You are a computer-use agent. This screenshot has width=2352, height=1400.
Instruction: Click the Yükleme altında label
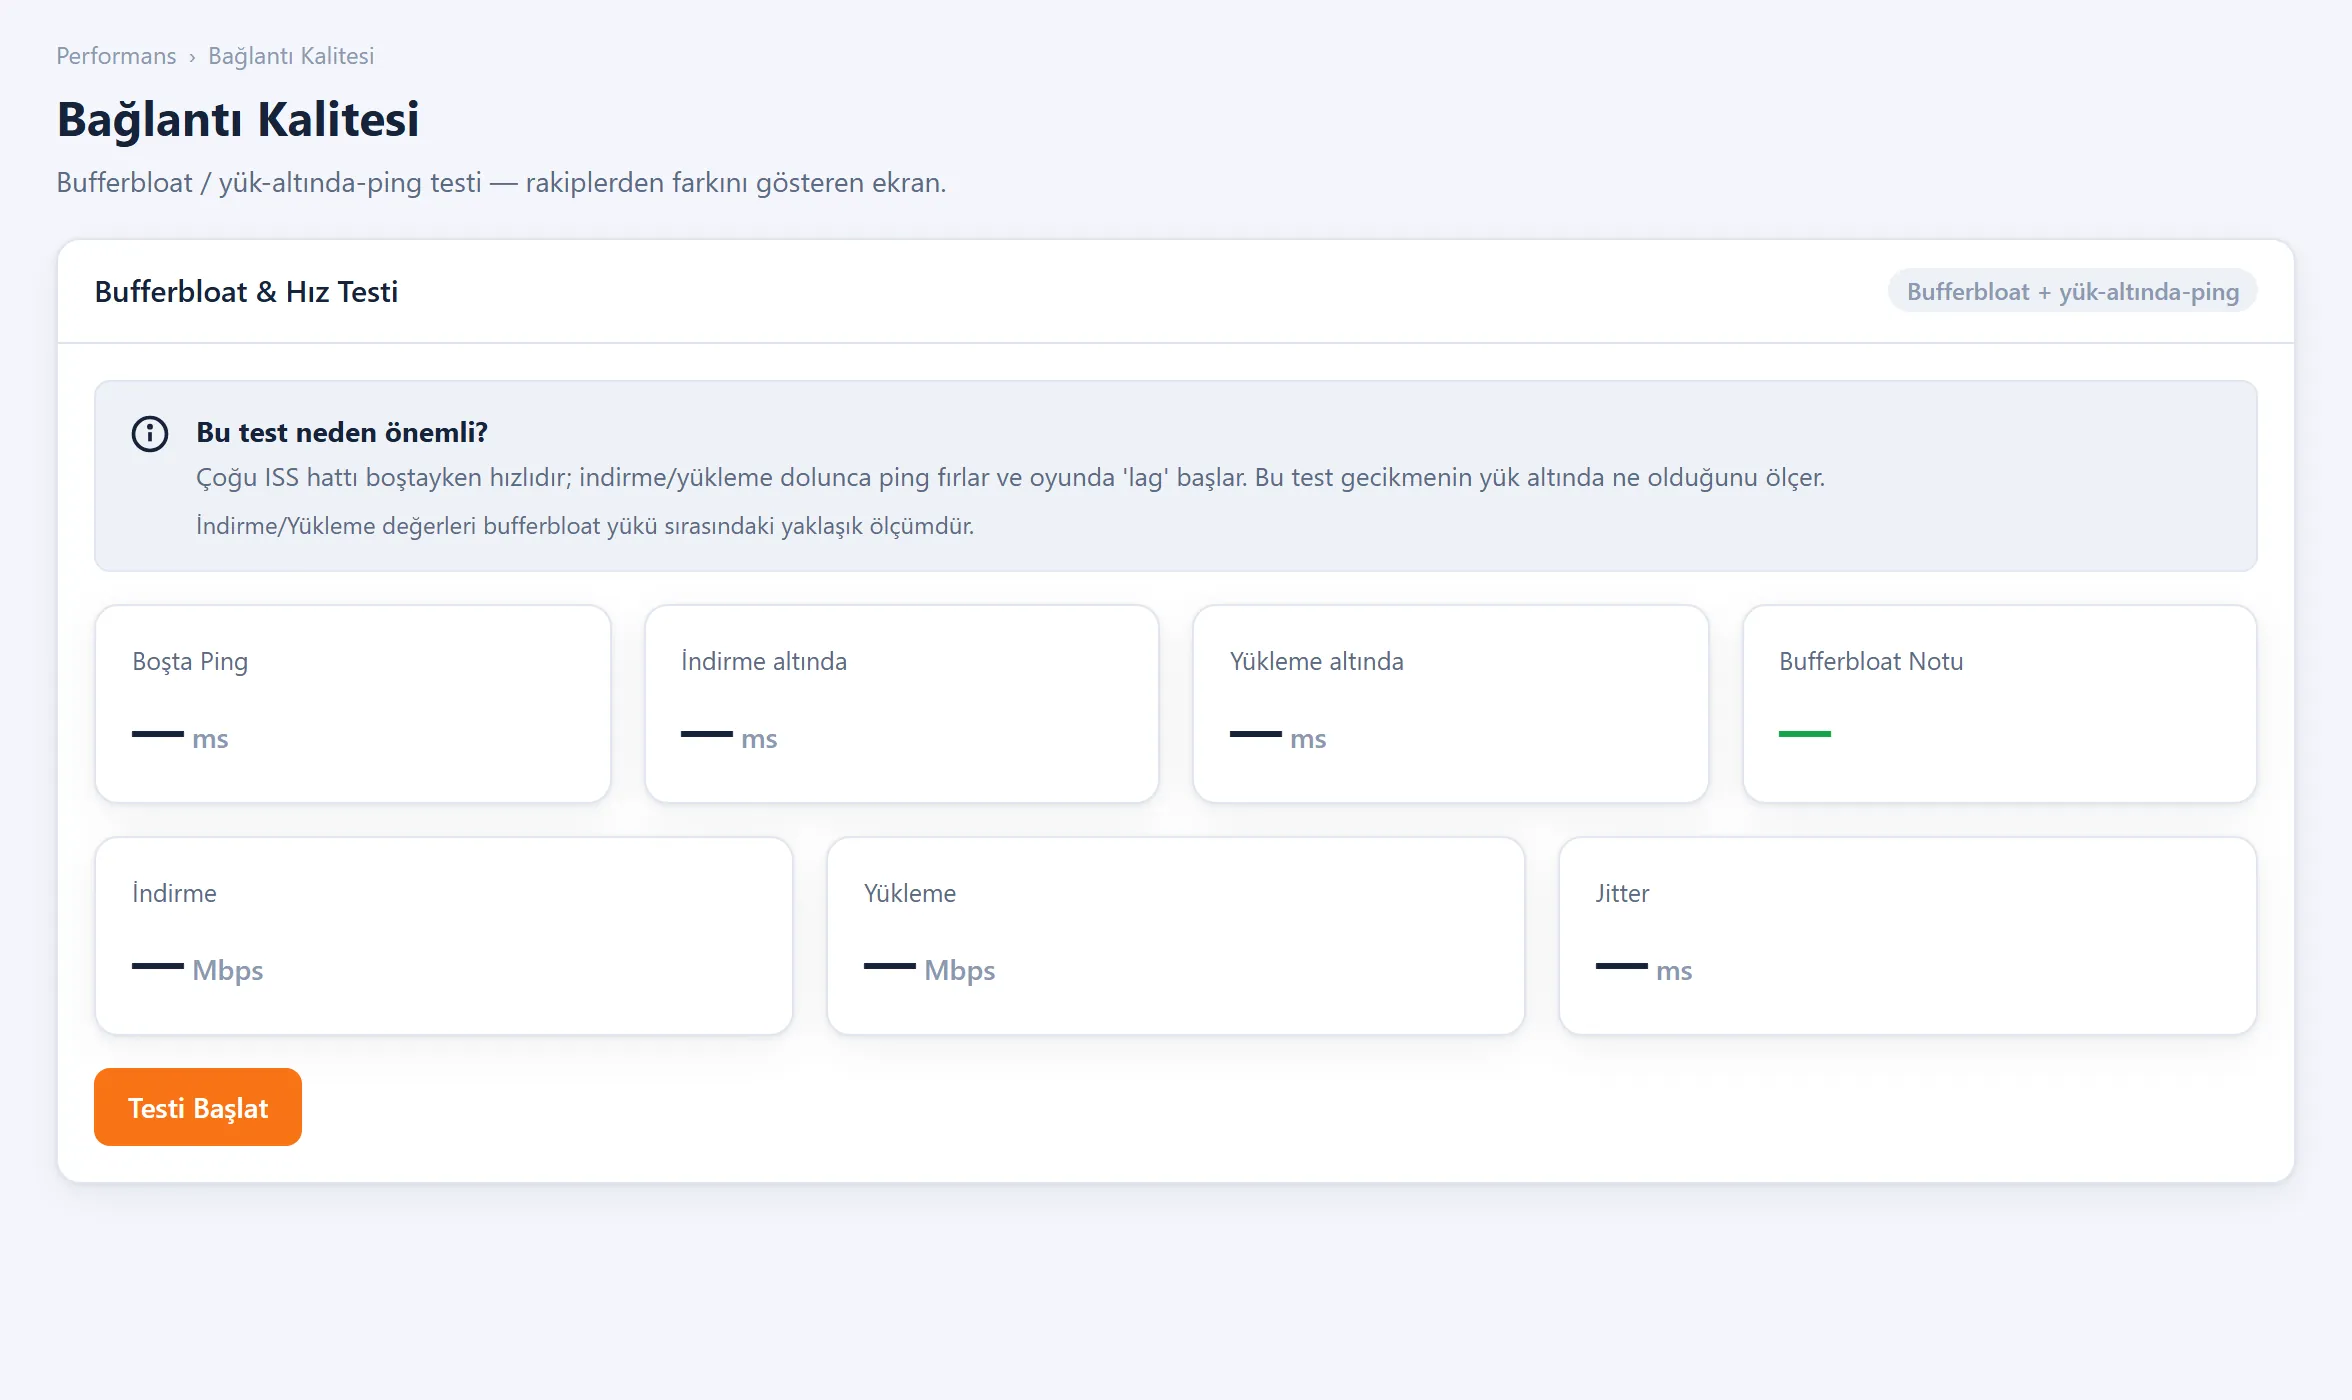(x=1316, y=661)
